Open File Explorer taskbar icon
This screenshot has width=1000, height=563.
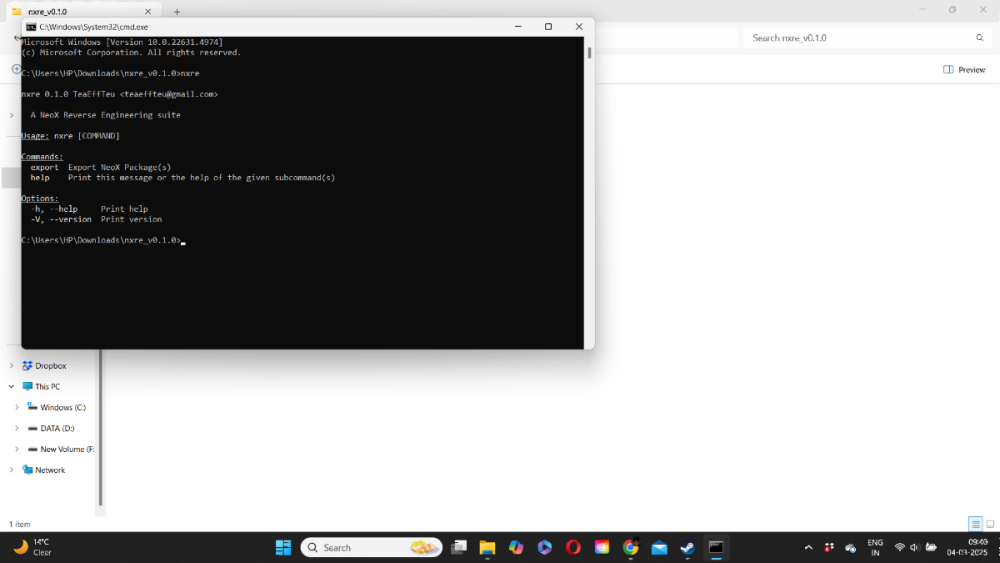pos(487,547)
